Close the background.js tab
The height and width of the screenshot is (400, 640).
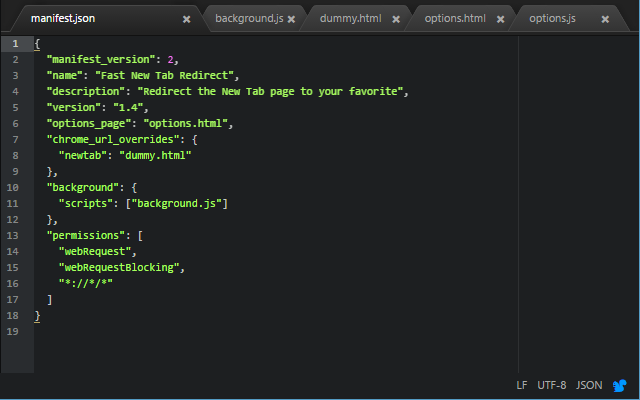tap(291, 19)
